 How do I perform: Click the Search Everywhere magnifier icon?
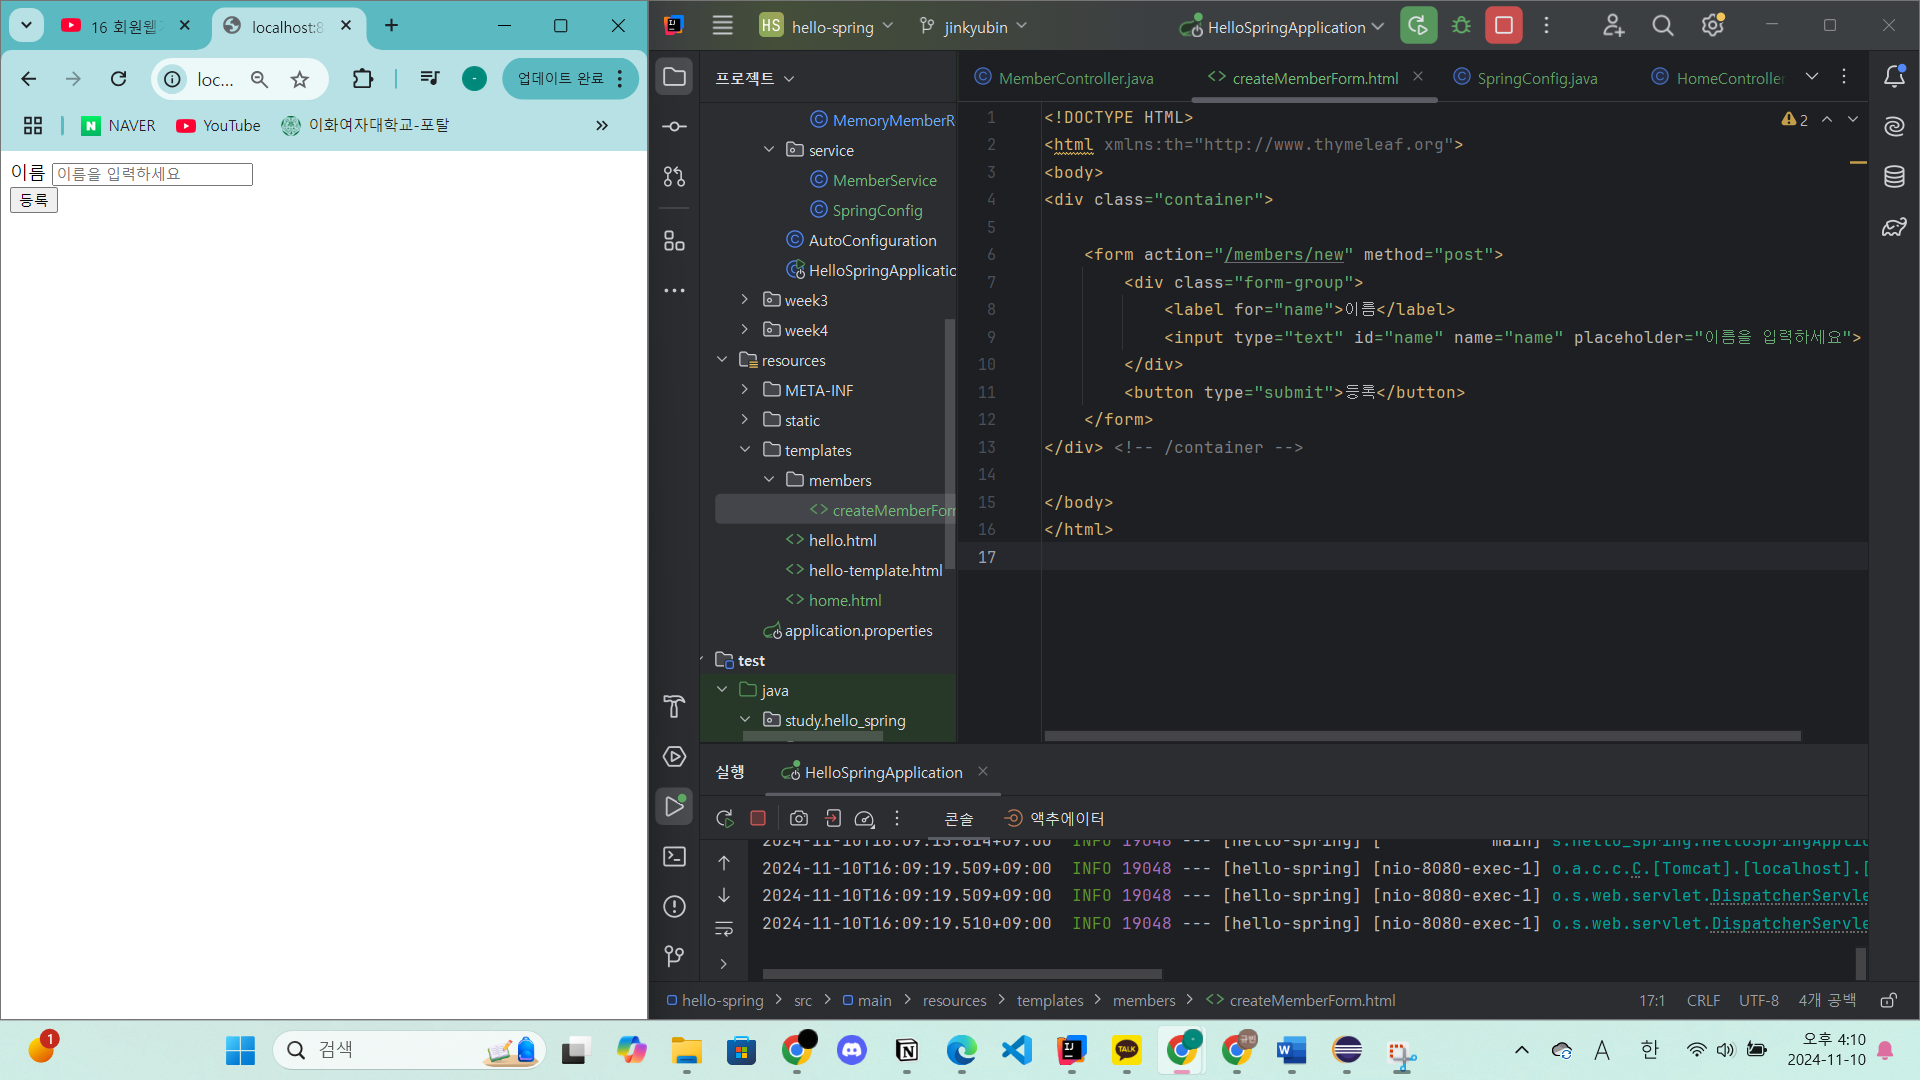1662,26
